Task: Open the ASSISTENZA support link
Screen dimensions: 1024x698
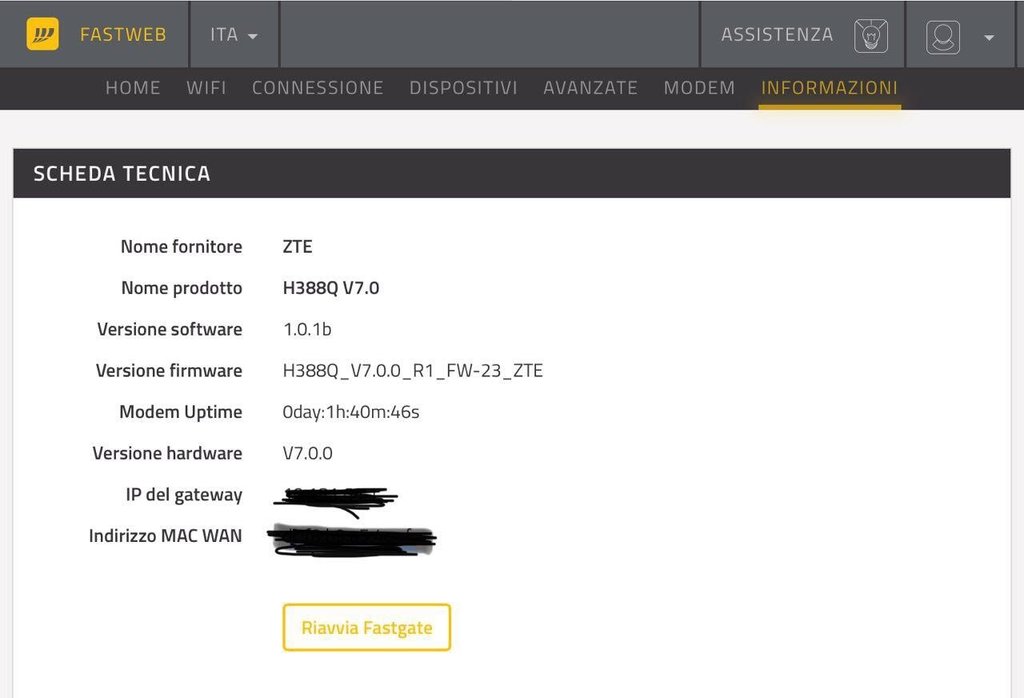Action: (777, 34)
